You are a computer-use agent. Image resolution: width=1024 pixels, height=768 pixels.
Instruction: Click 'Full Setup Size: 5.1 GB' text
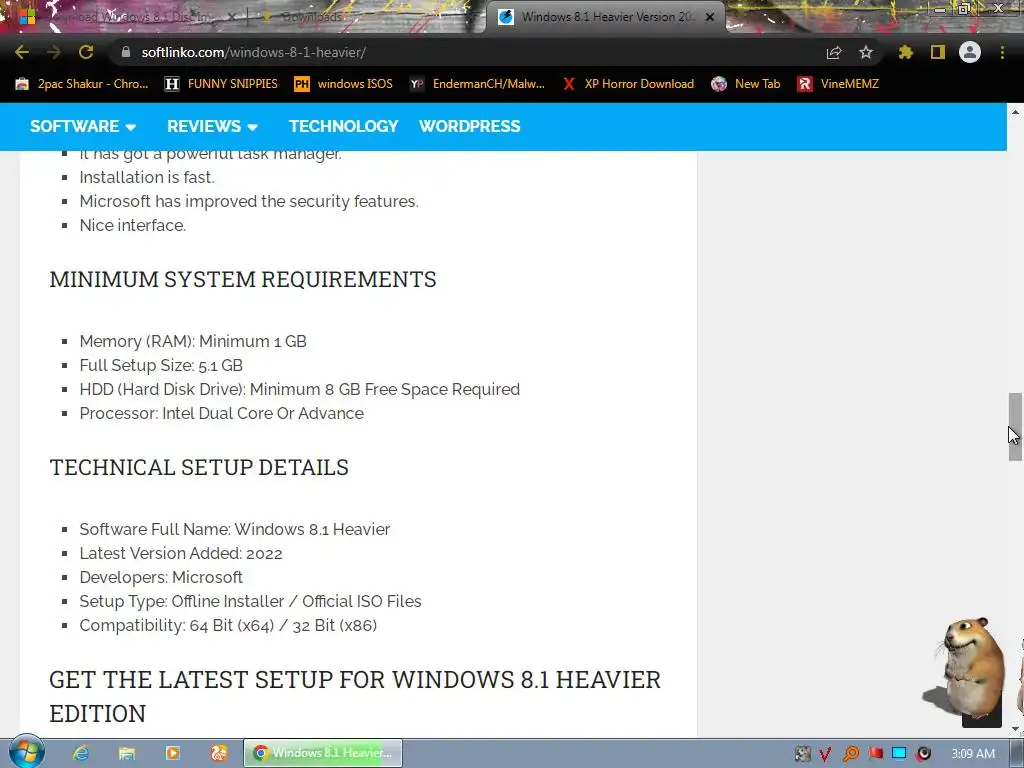coord(161,366)
